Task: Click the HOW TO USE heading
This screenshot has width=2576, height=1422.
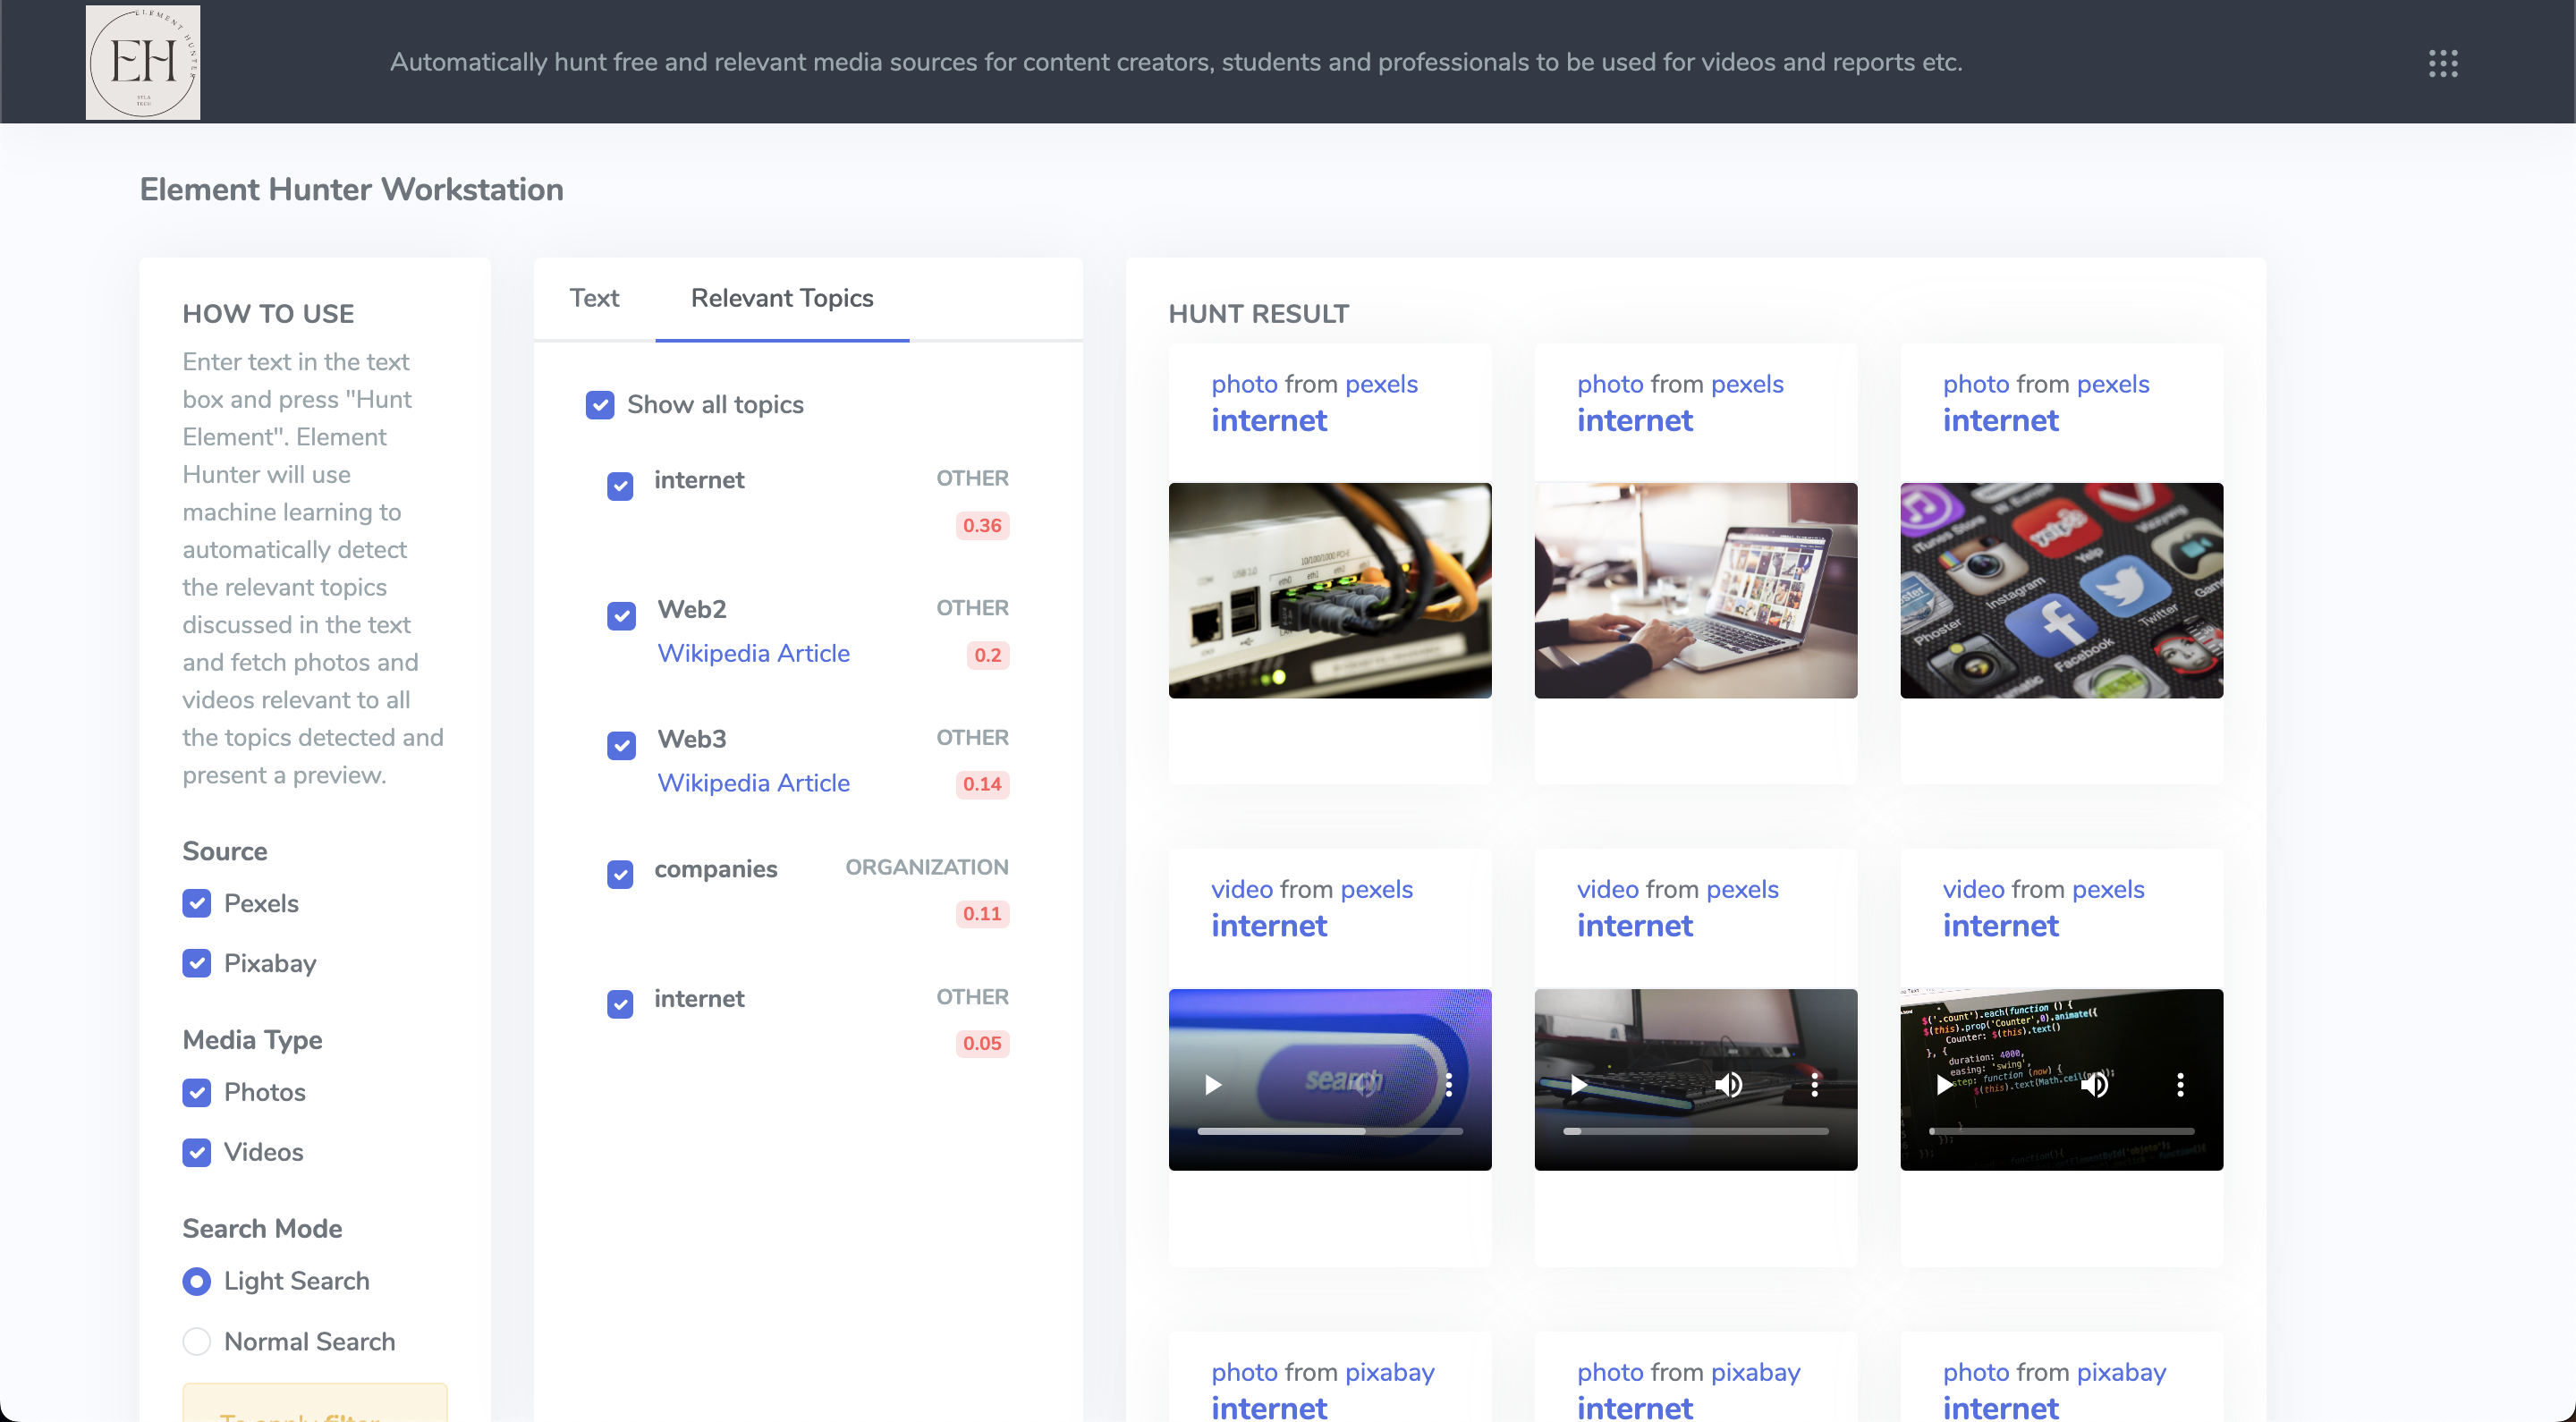Action: [268, 314]
